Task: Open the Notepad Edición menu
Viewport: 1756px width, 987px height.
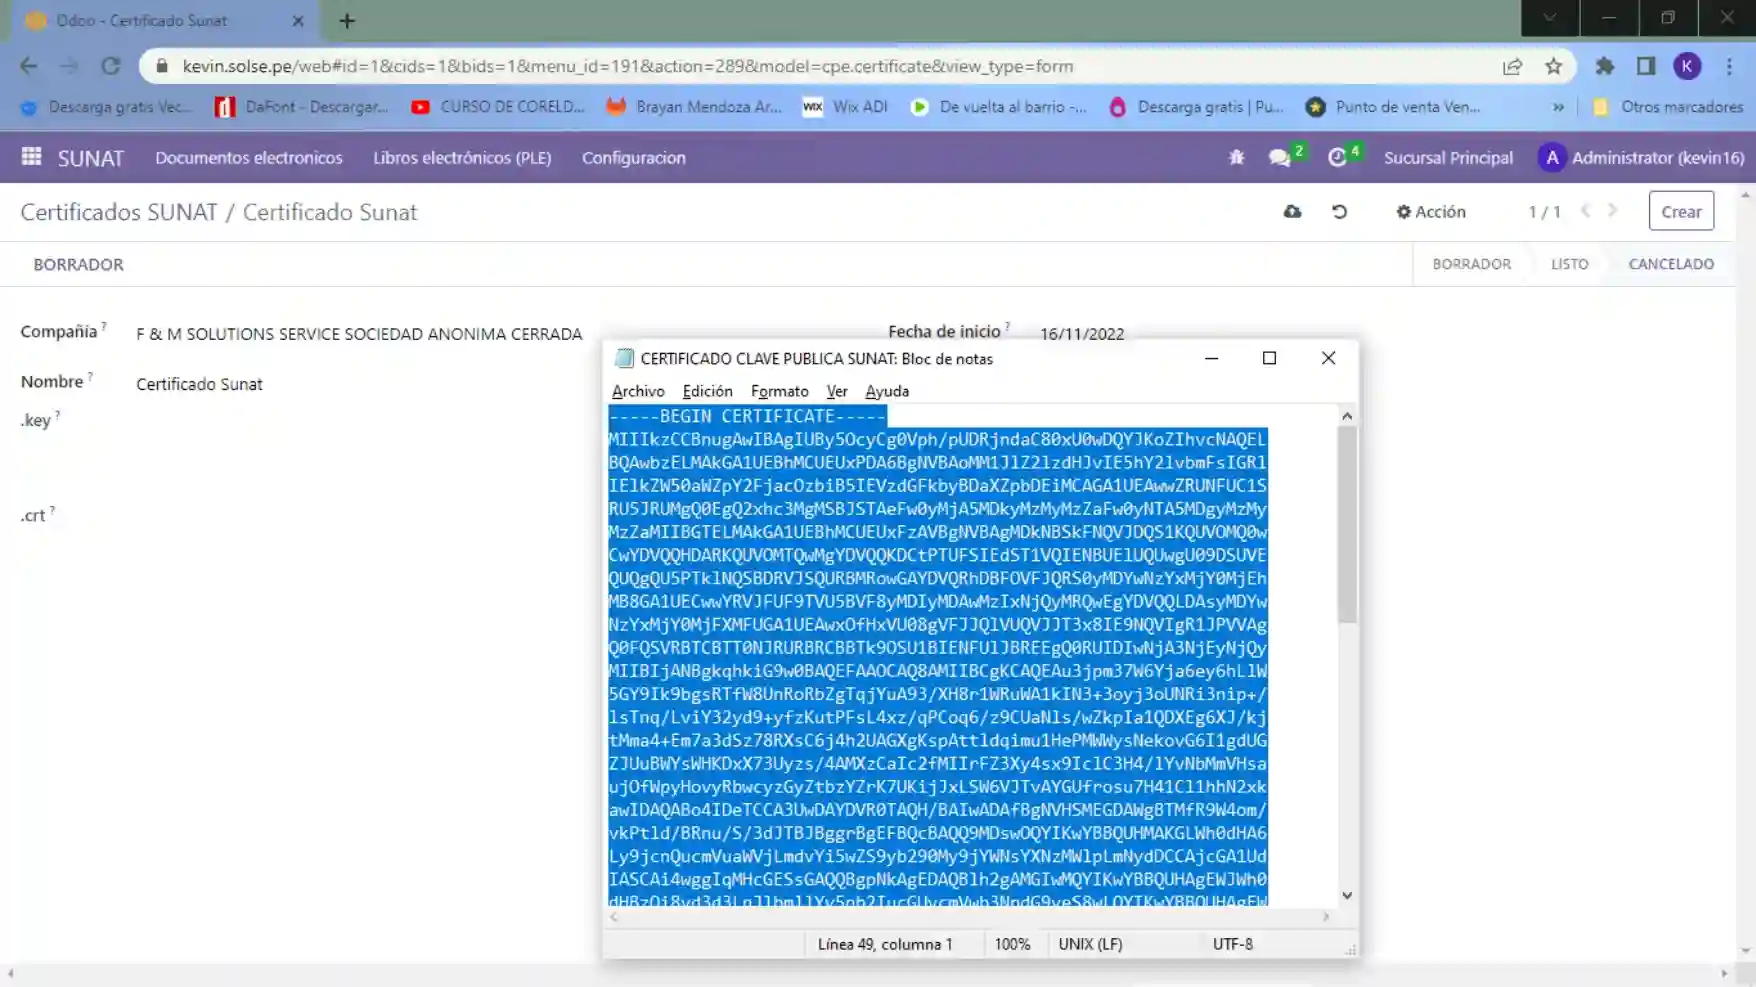Action: coord(707,391)
